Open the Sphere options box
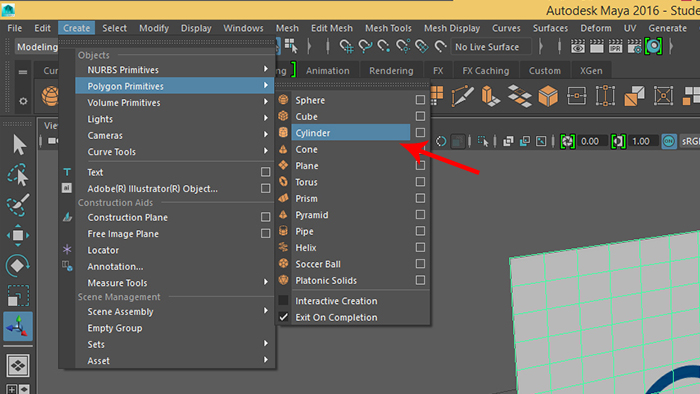Image resolution: width=700 pixels, height=394 pixels. (420, 100)
